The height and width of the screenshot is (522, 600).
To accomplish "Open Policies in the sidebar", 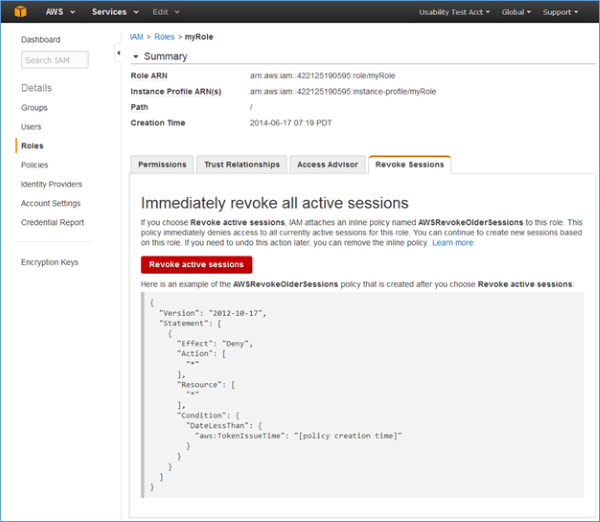I will point(34,165).
